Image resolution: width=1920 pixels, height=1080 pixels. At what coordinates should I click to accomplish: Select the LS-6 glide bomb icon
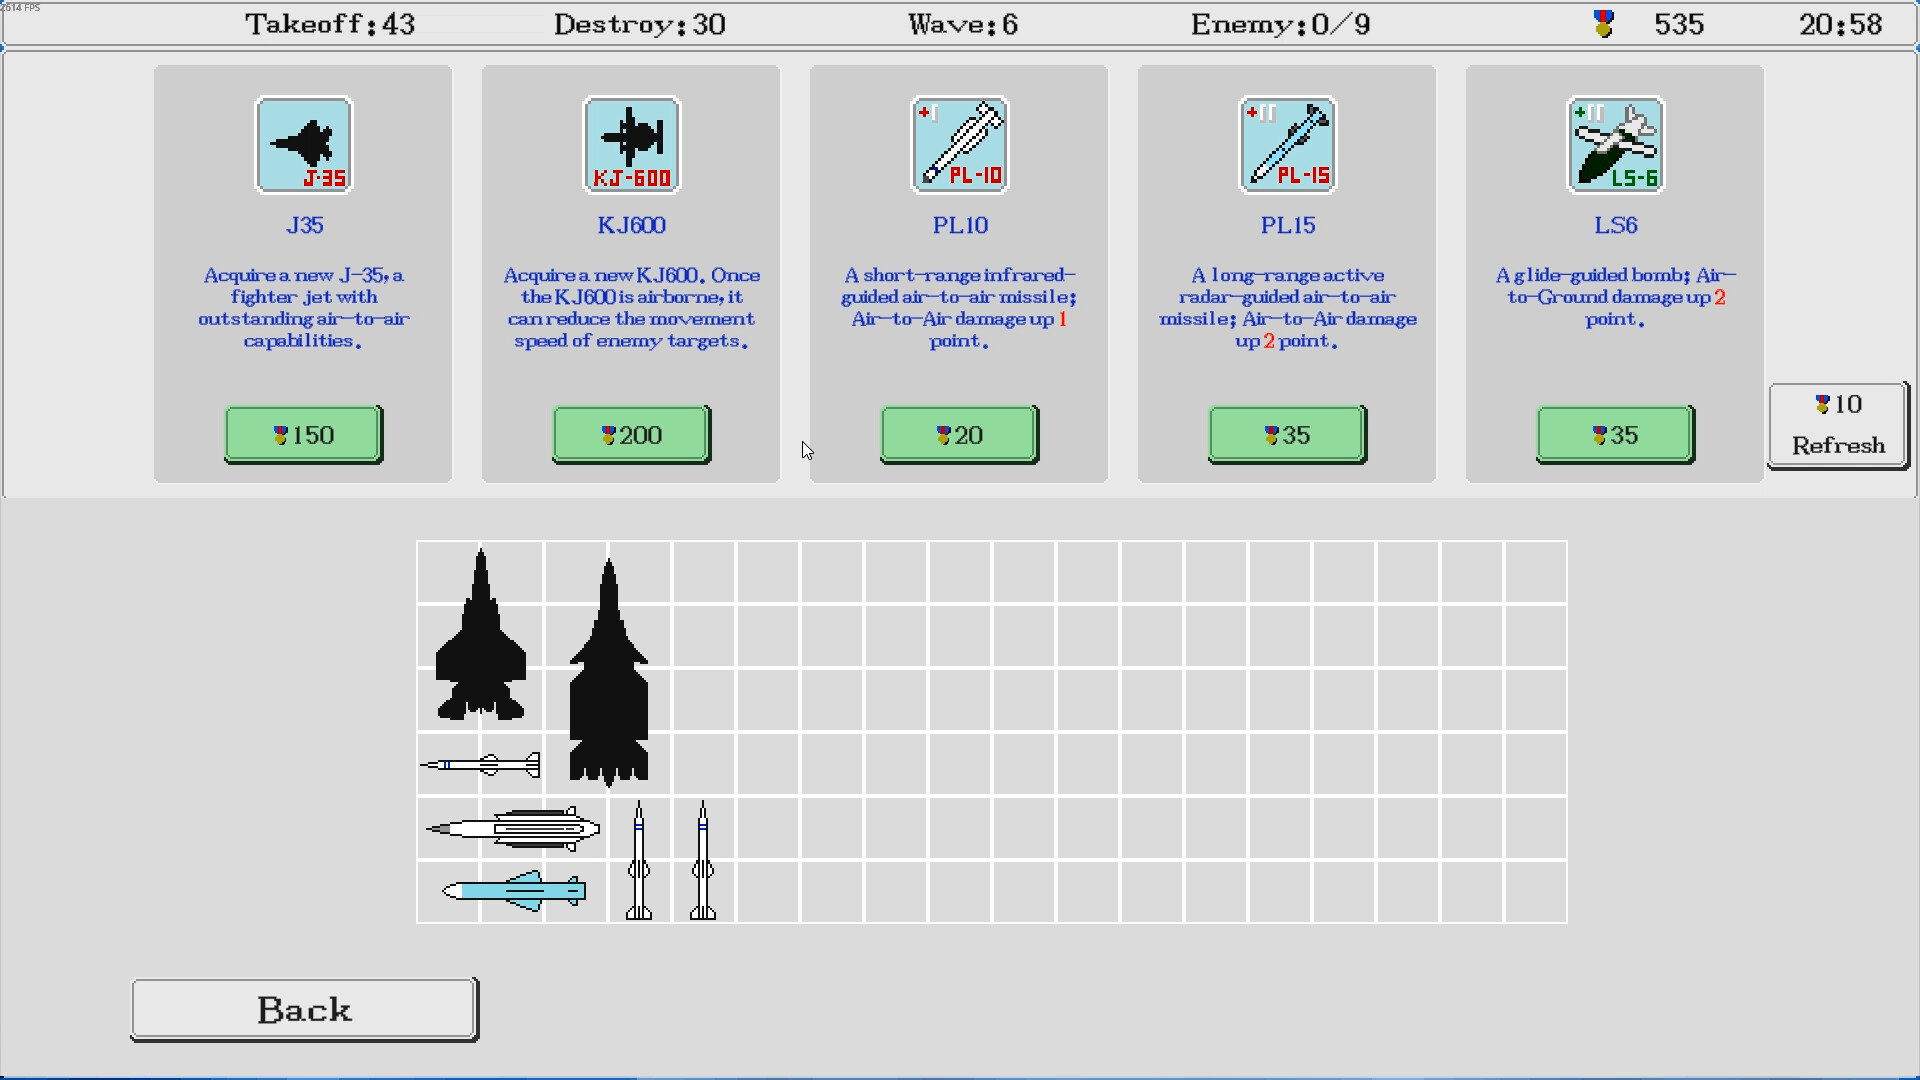point(1614,144)
